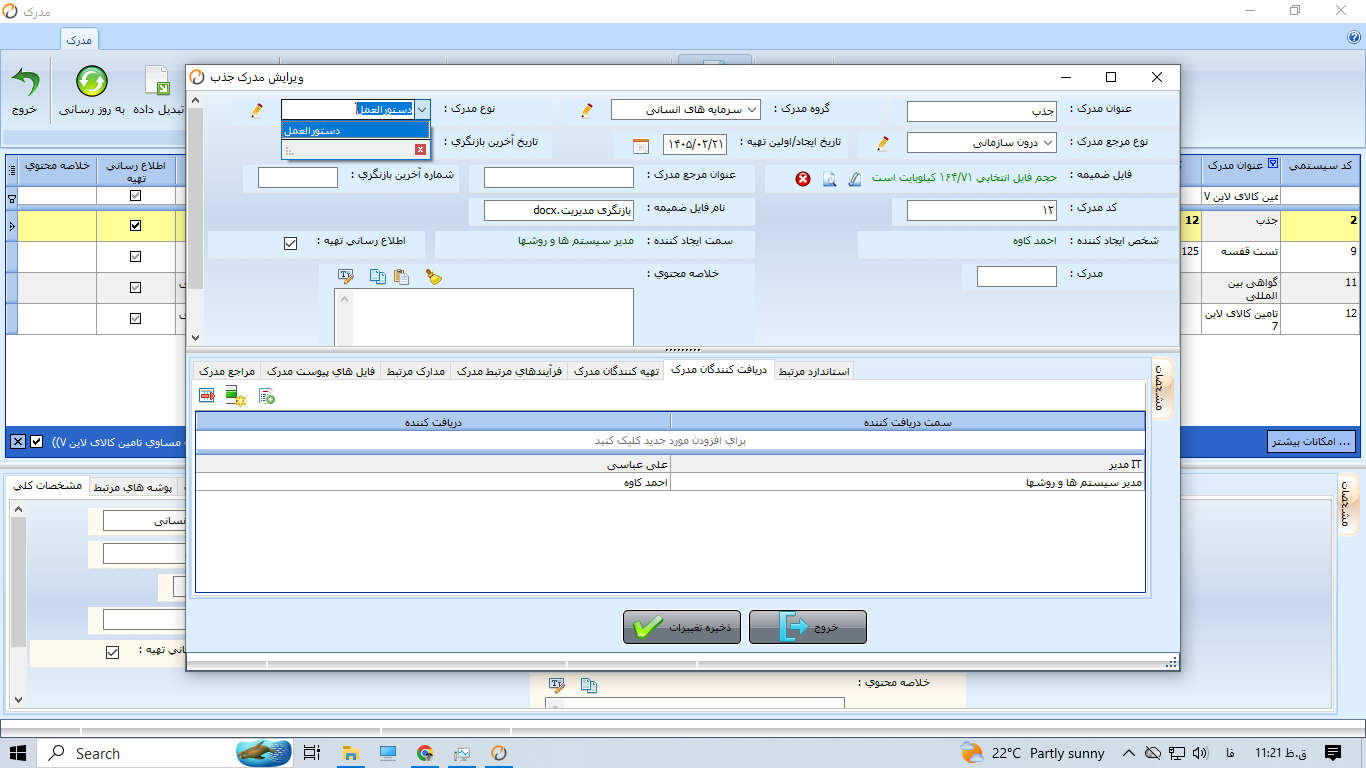Screen dimensions: 1366x768
Task: Click the broom clear icon above خلاصه محتوی
Action: click(x=433, y=276)
